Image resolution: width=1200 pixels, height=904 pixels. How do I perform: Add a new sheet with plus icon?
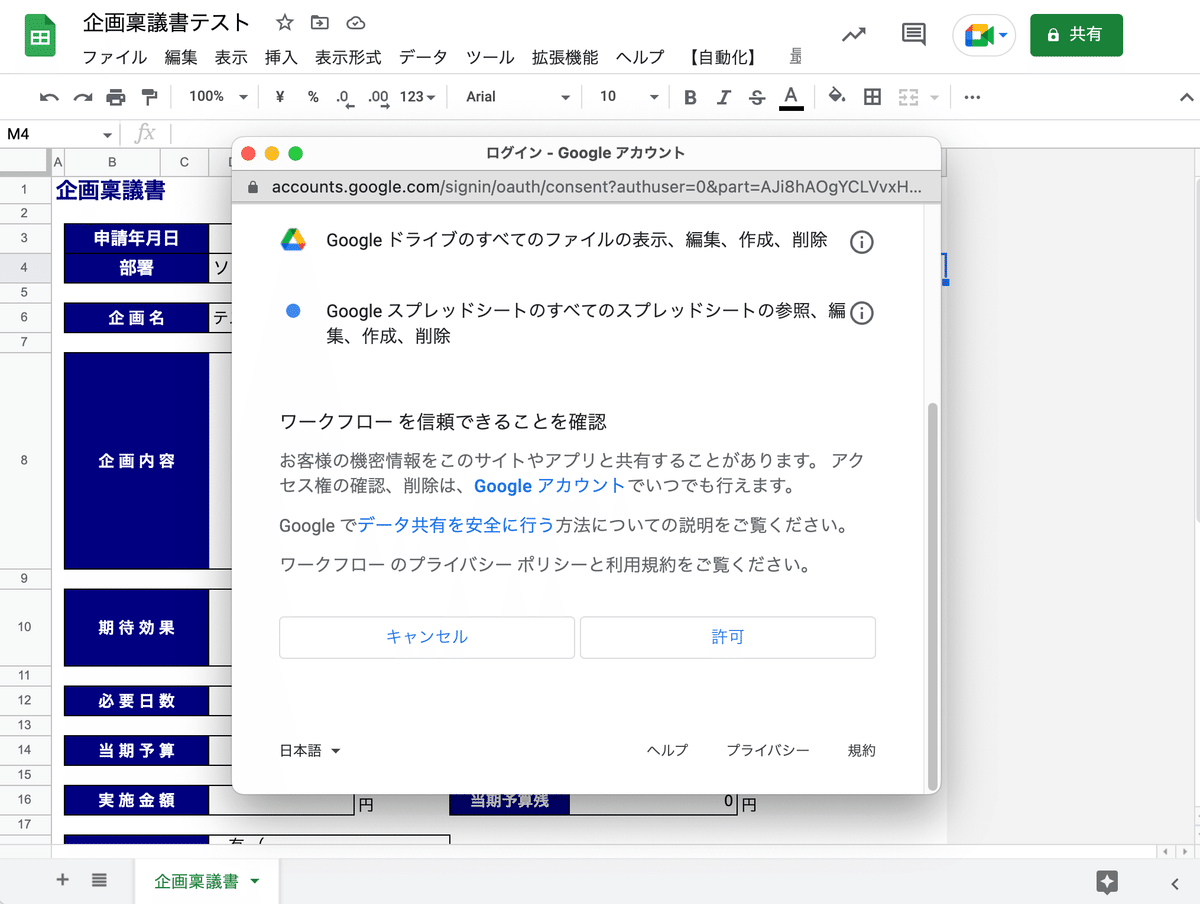click(x=63, y=880)
